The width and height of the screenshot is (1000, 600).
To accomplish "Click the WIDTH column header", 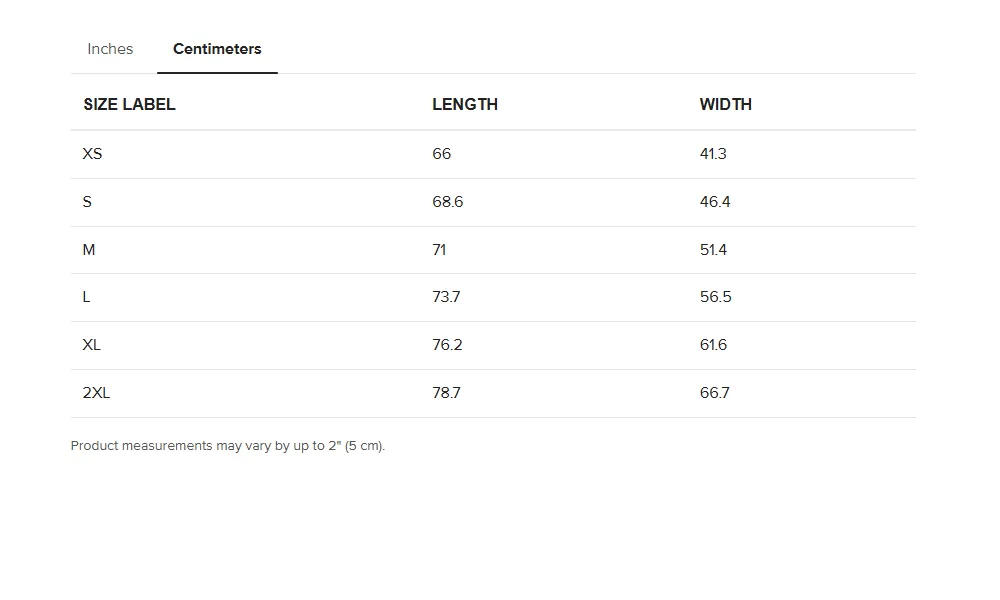I will click(x=726, y=105).
